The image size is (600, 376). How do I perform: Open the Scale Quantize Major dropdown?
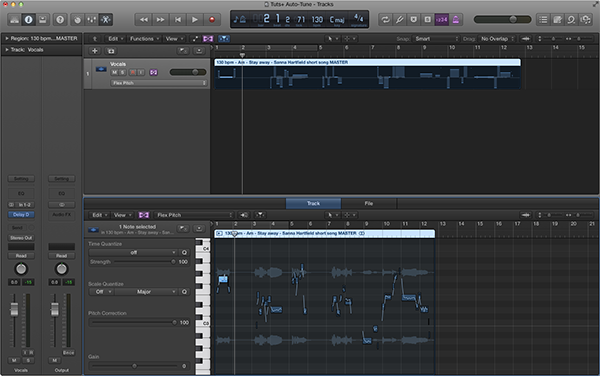145,292
